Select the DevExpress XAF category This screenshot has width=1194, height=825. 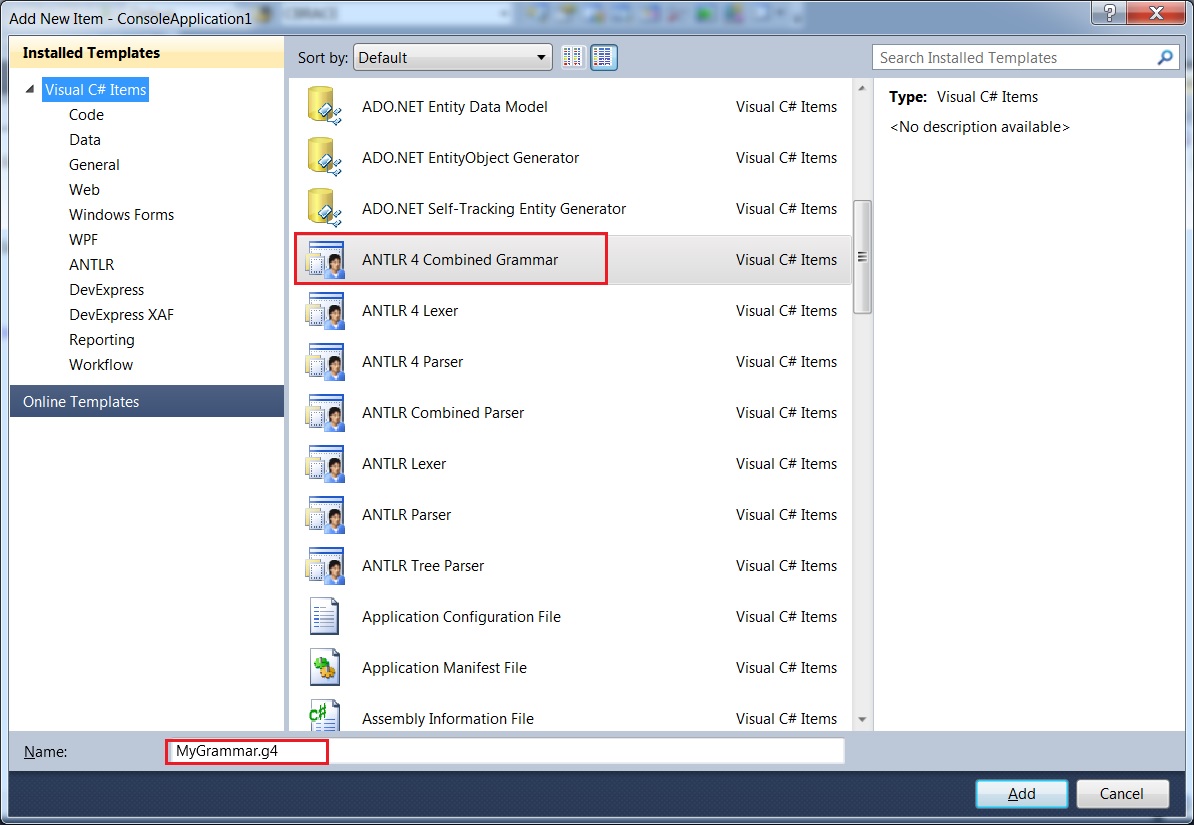pos(121,315)
